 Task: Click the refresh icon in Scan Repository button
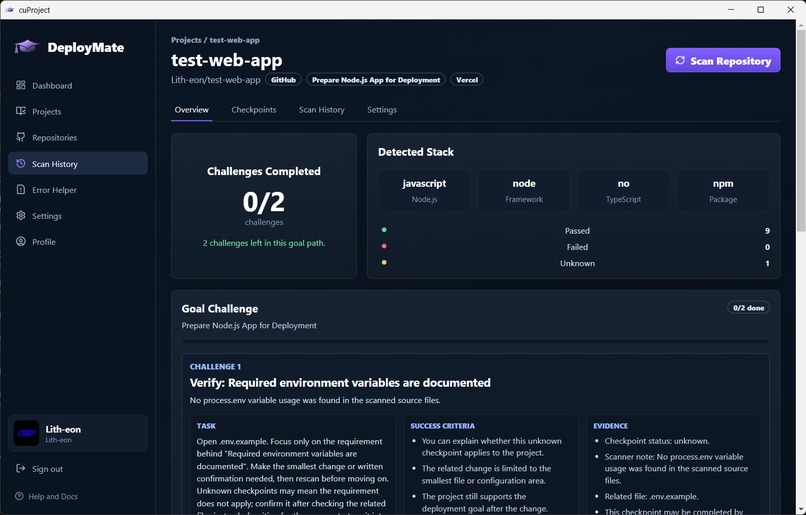coord(680,60)
